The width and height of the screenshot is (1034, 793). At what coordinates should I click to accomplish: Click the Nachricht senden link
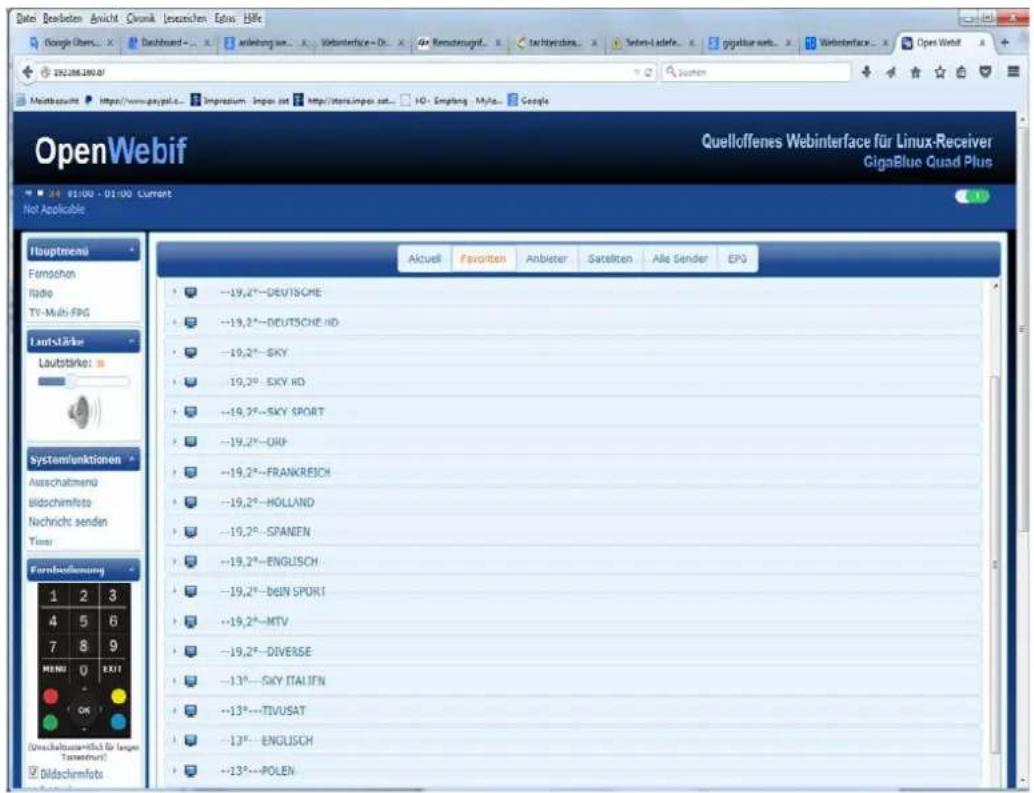(x=67, y=521)
